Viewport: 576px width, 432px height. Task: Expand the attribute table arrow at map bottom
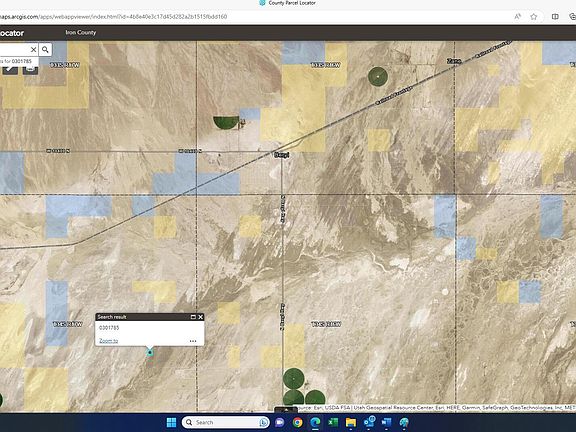click(286, 409)
